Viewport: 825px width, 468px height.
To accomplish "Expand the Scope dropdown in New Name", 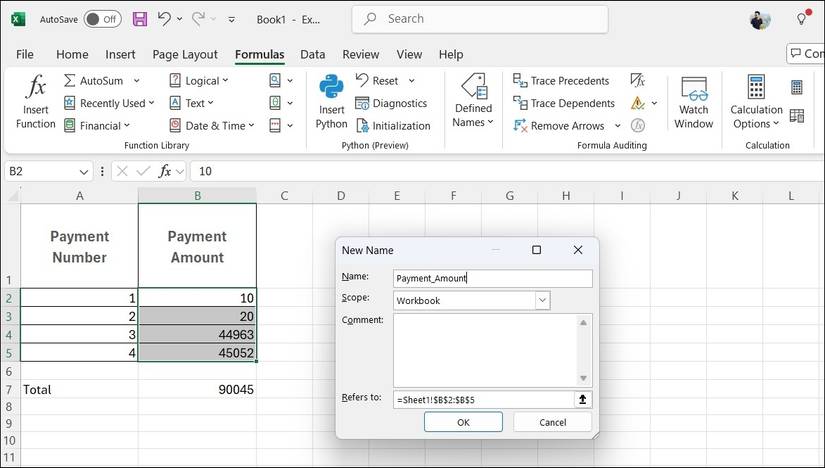I will coord(542,300).
